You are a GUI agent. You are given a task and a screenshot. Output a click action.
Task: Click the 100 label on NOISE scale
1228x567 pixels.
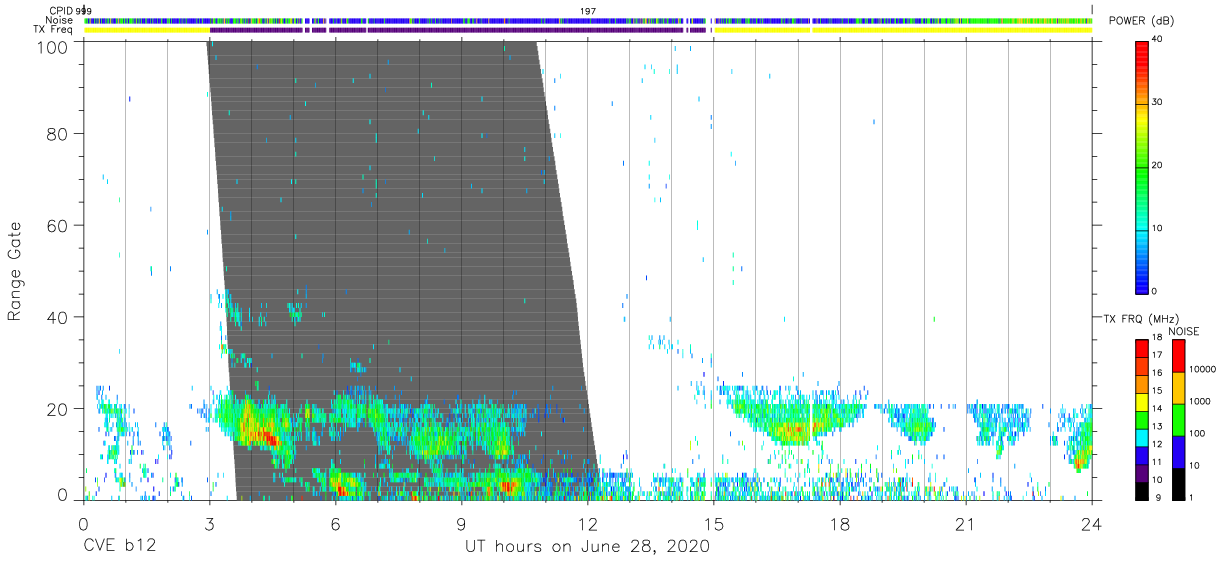point(1198,433)
